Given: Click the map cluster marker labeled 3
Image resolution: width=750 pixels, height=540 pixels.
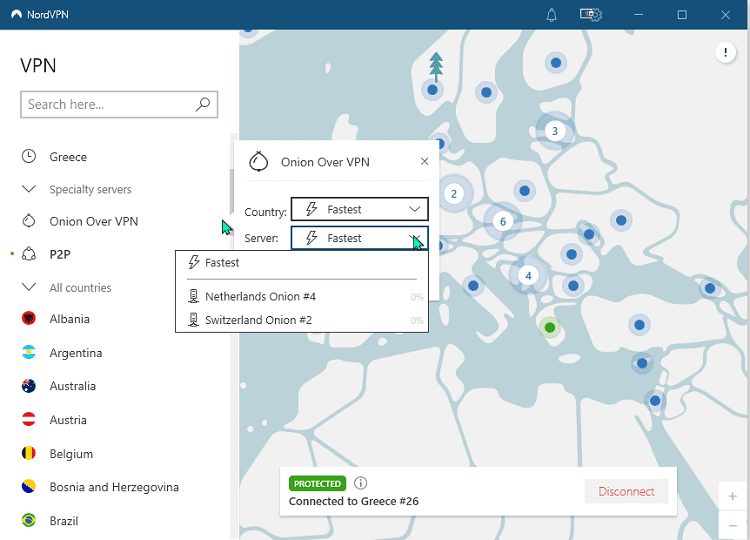Looking at the screenshot, I should pos(554,131).
